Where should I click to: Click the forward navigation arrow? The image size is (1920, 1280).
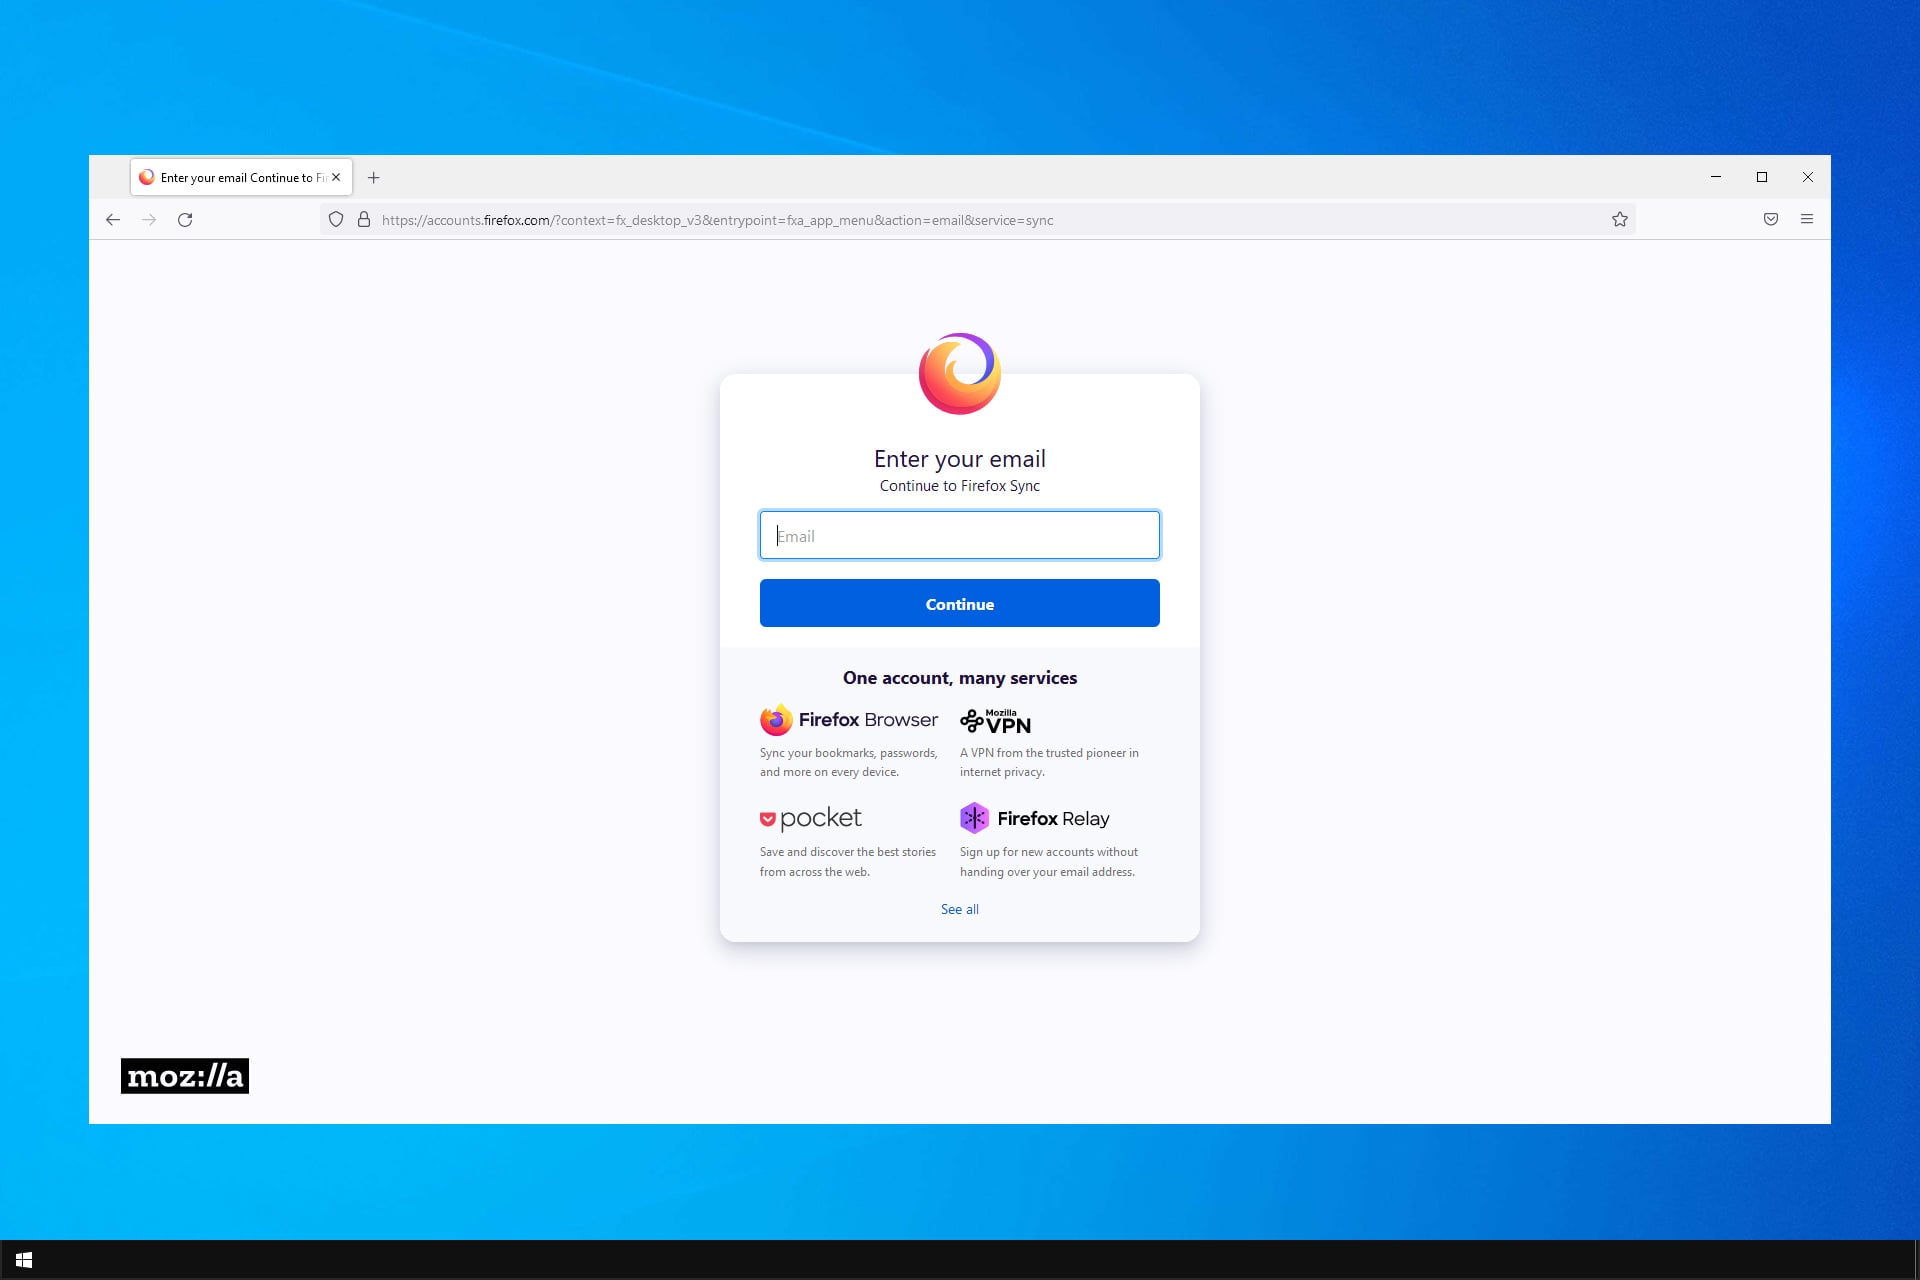coord(149,220)
